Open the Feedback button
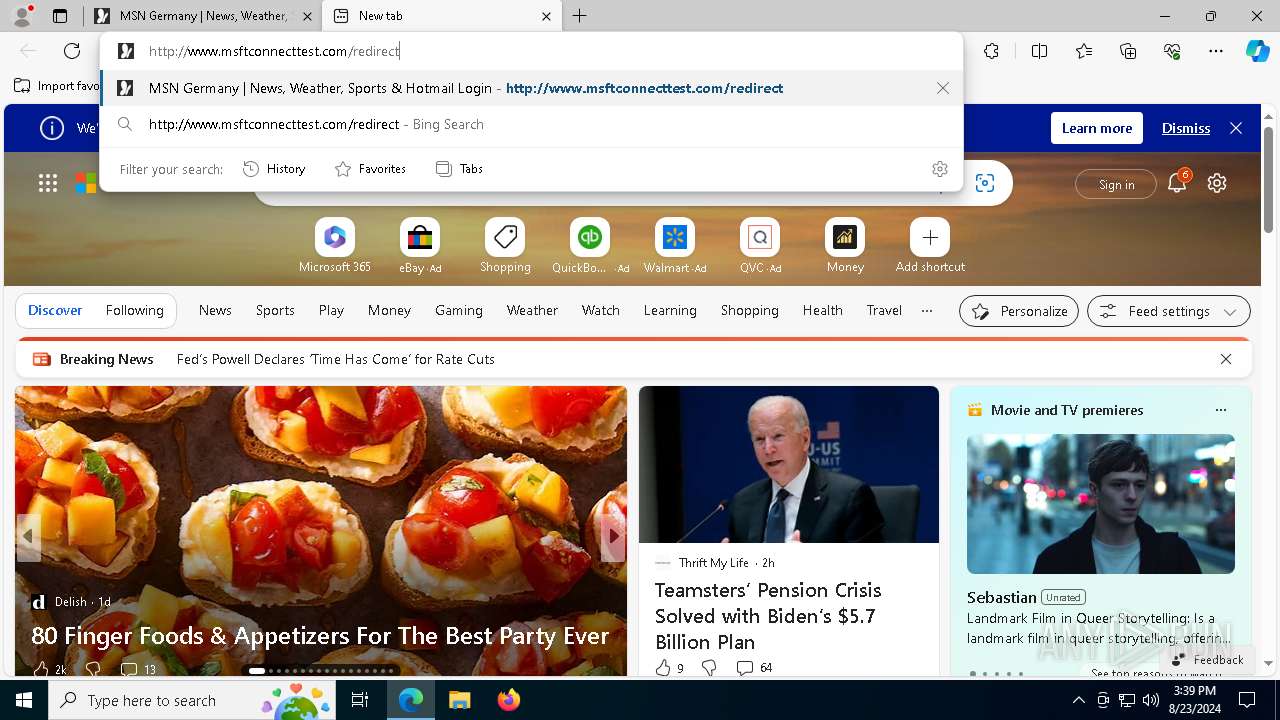This screenshot has width=1280, height=720. [1207, 659]
